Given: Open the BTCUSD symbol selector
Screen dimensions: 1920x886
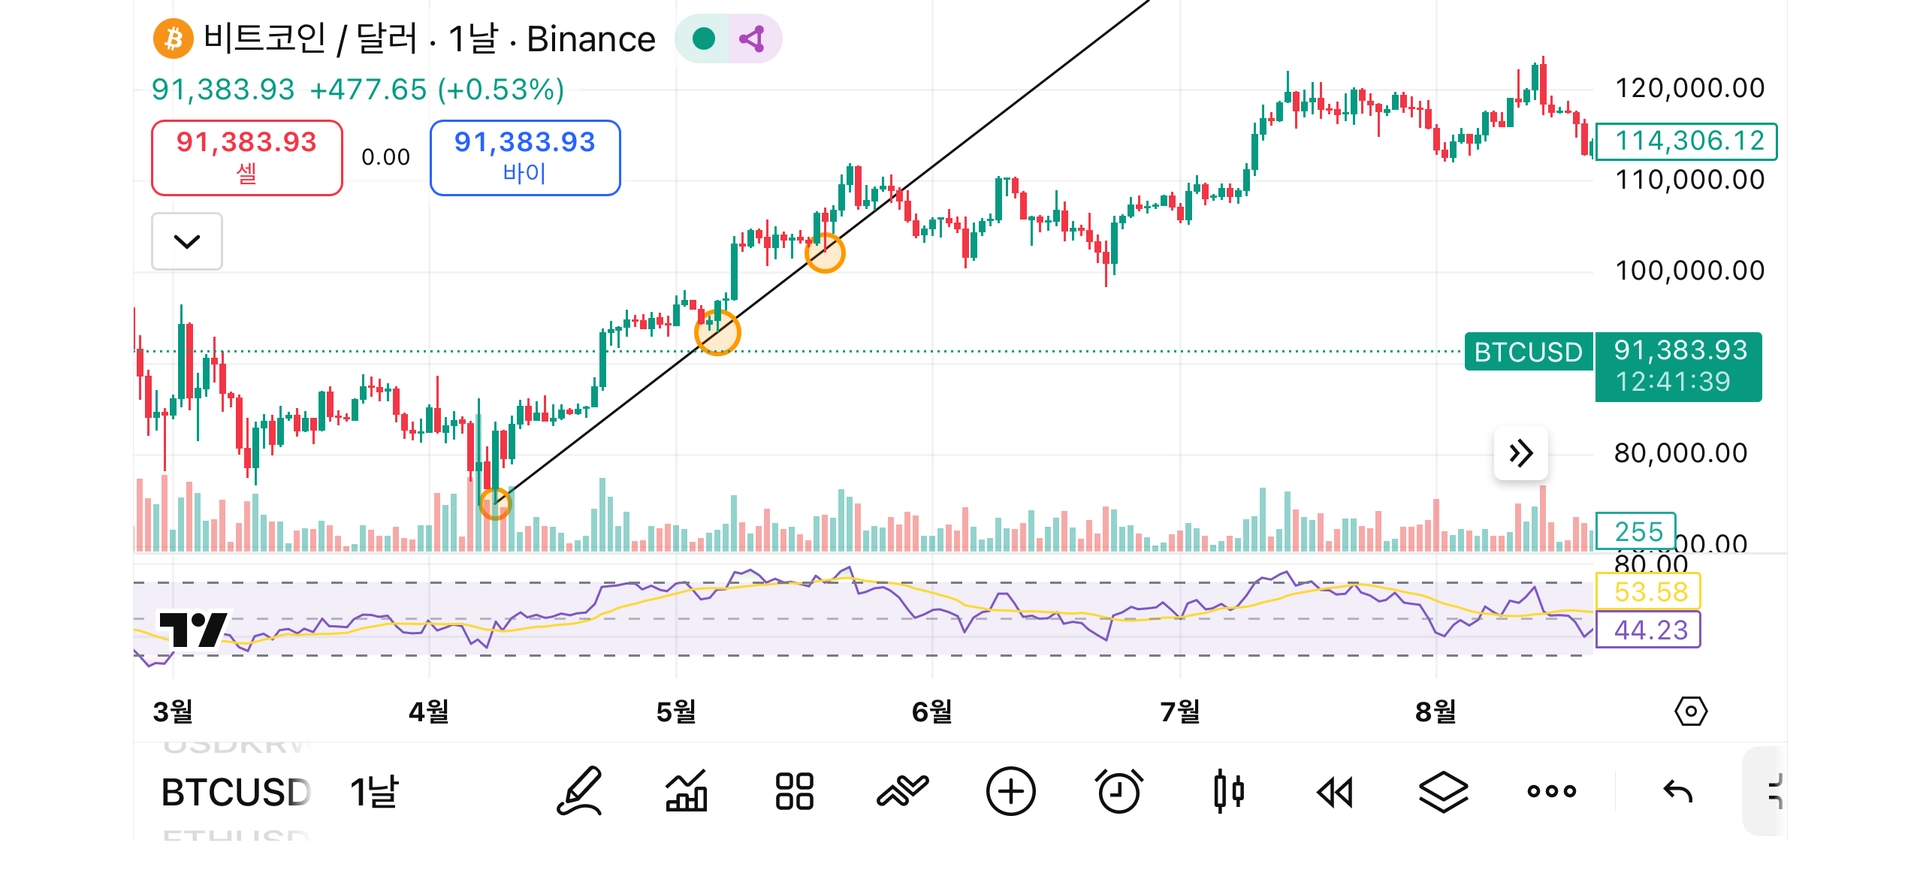Looking at the screenshot, I should [x=236, y=792].
